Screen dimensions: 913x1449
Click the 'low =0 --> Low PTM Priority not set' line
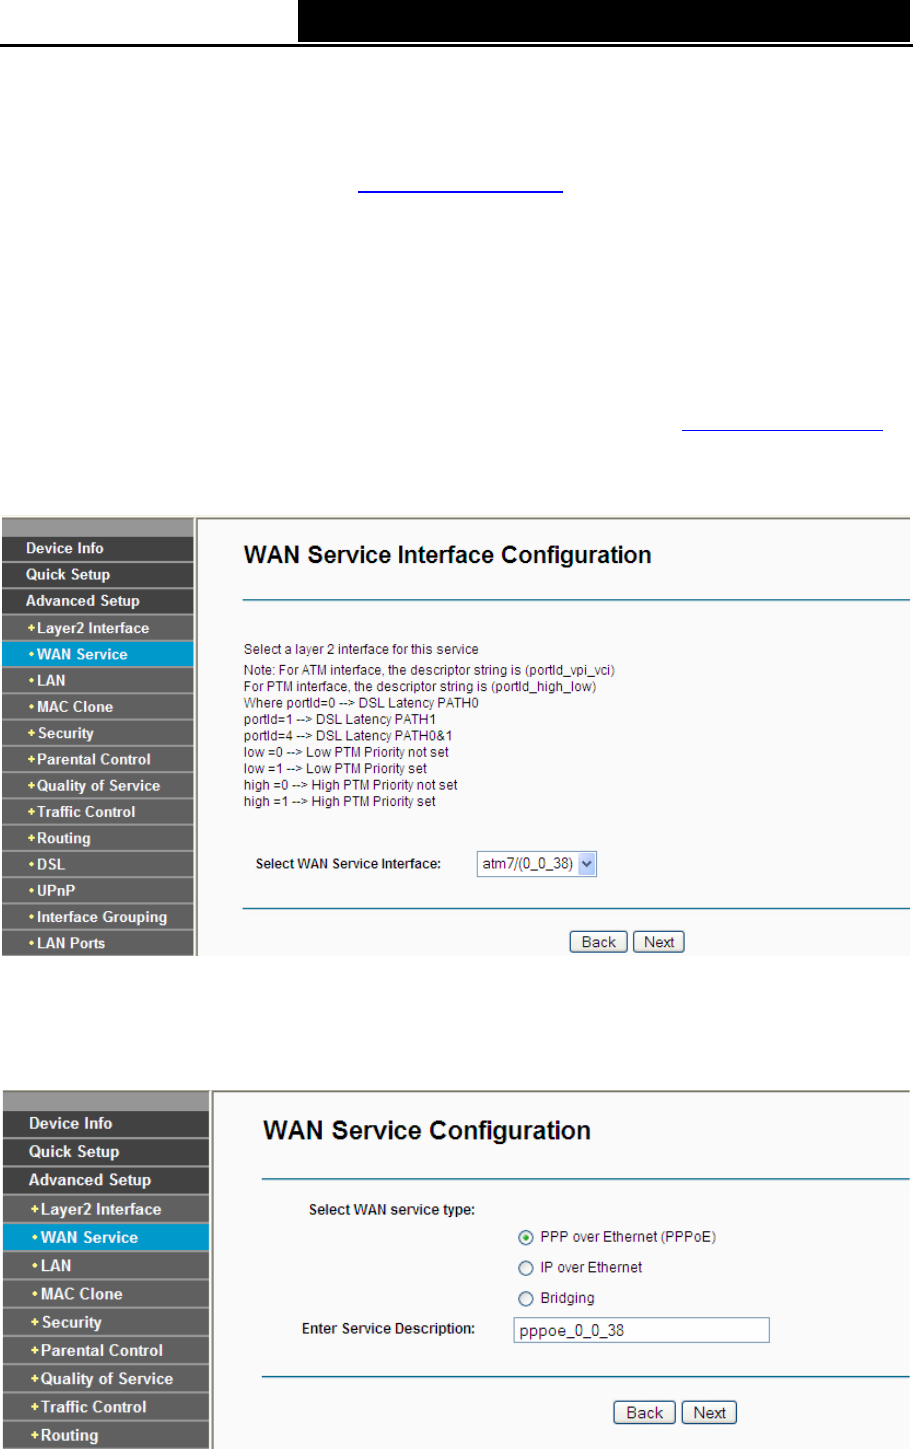[346, 752]
